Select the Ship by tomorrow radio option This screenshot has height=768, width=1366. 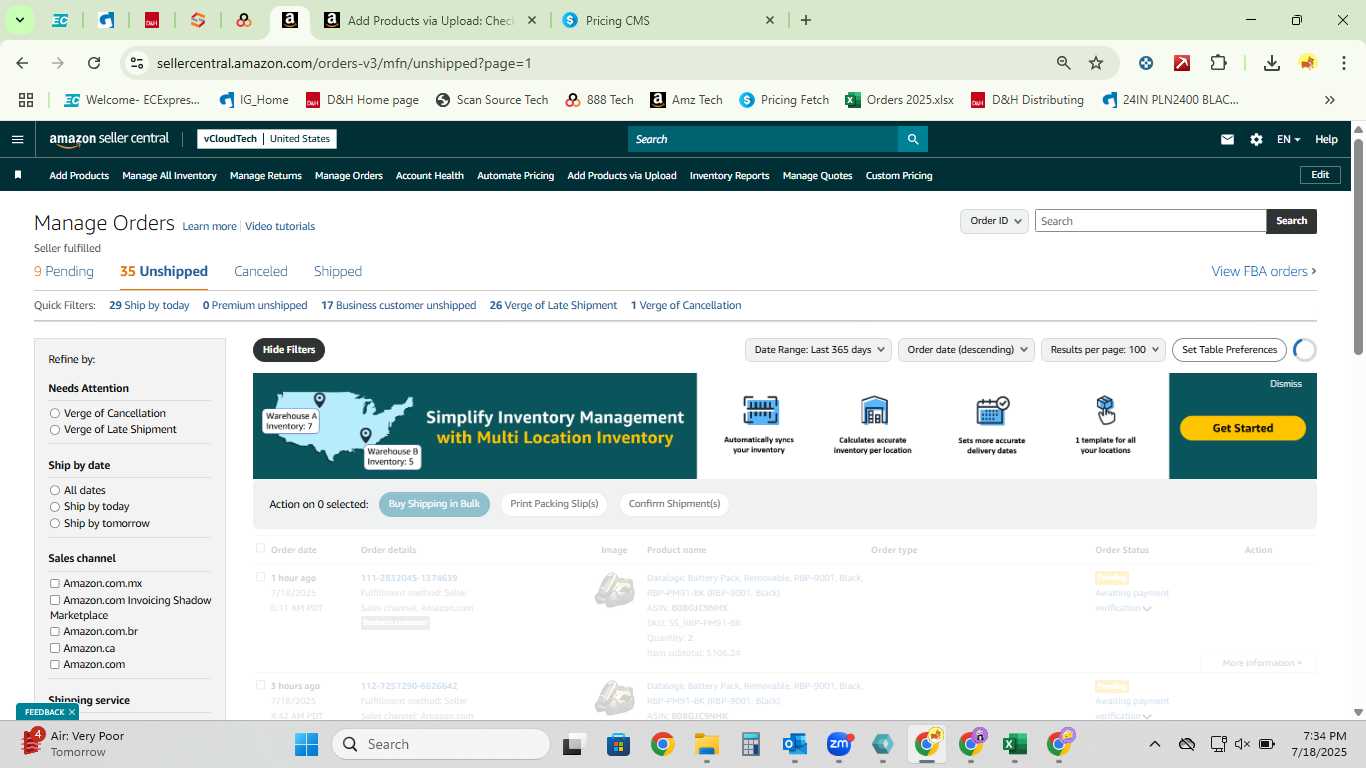(x=55, y=523)
